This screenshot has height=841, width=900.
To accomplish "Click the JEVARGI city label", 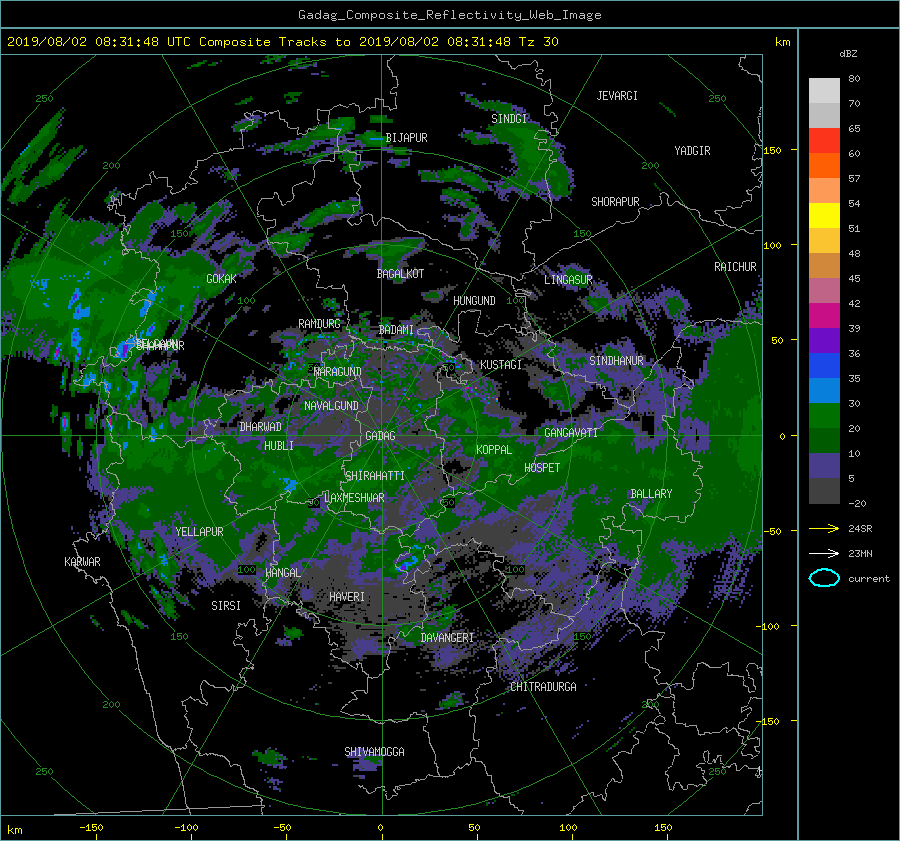I will click(617, 96).
